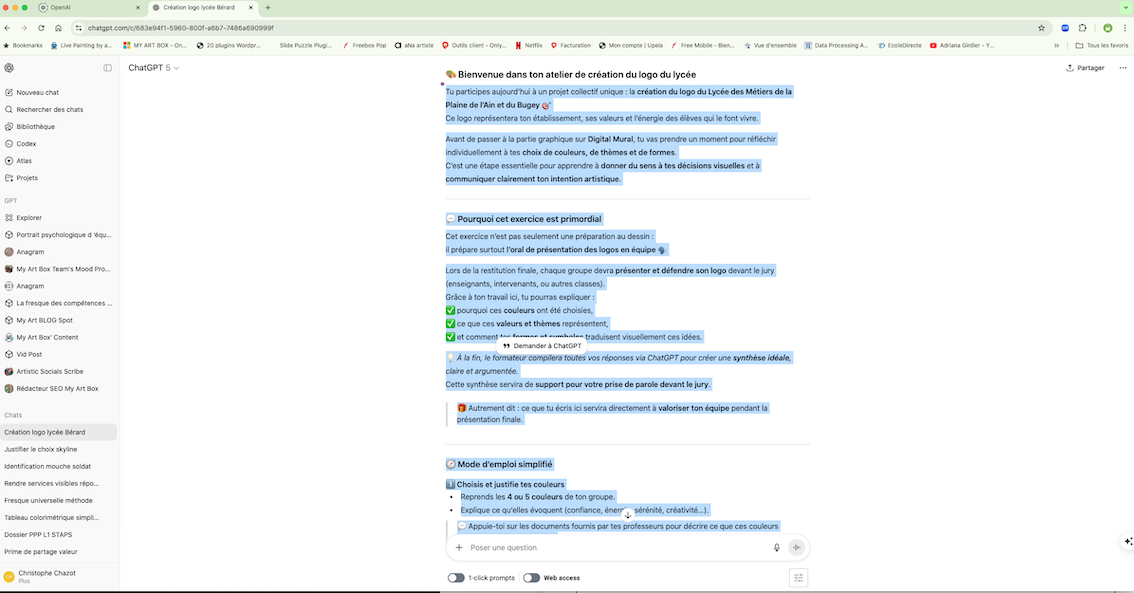
Task: Open Codex from the sidebar
Action: pos(27,144)
